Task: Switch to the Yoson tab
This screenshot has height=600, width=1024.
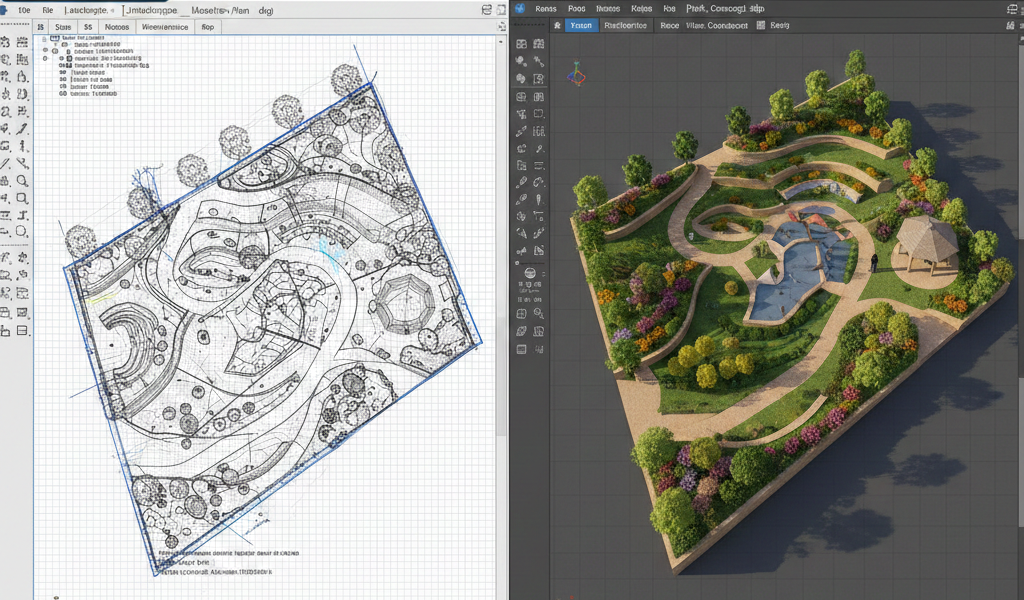Action: [x=581, y=26]
